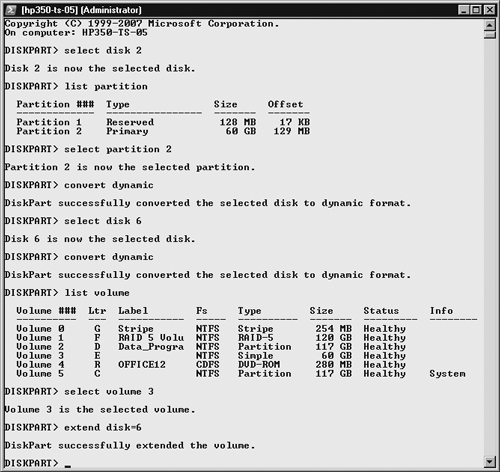Screen dimensions: 500x472
Task: Click the 'CDFS' file system entry
Action: pos(208,365)
